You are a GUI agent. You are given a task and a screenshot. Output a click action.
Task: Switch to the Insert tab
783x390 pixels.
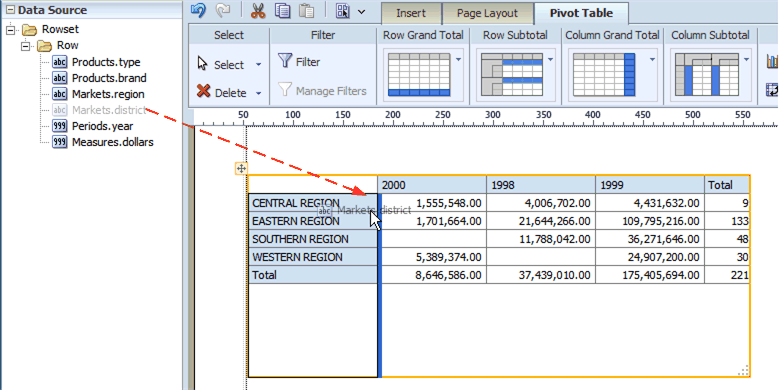[411, 13]
